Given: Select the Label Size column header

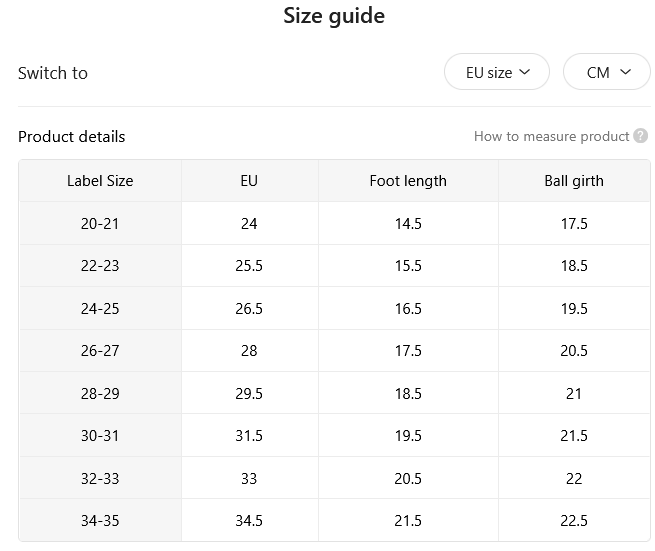Looking at the screenshot, I should click(x=100, y=181).
